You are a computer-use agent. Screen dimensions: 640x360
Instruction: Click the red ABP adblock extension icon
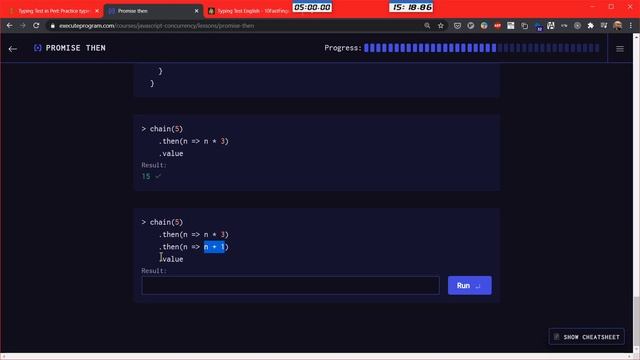point(497,26)
